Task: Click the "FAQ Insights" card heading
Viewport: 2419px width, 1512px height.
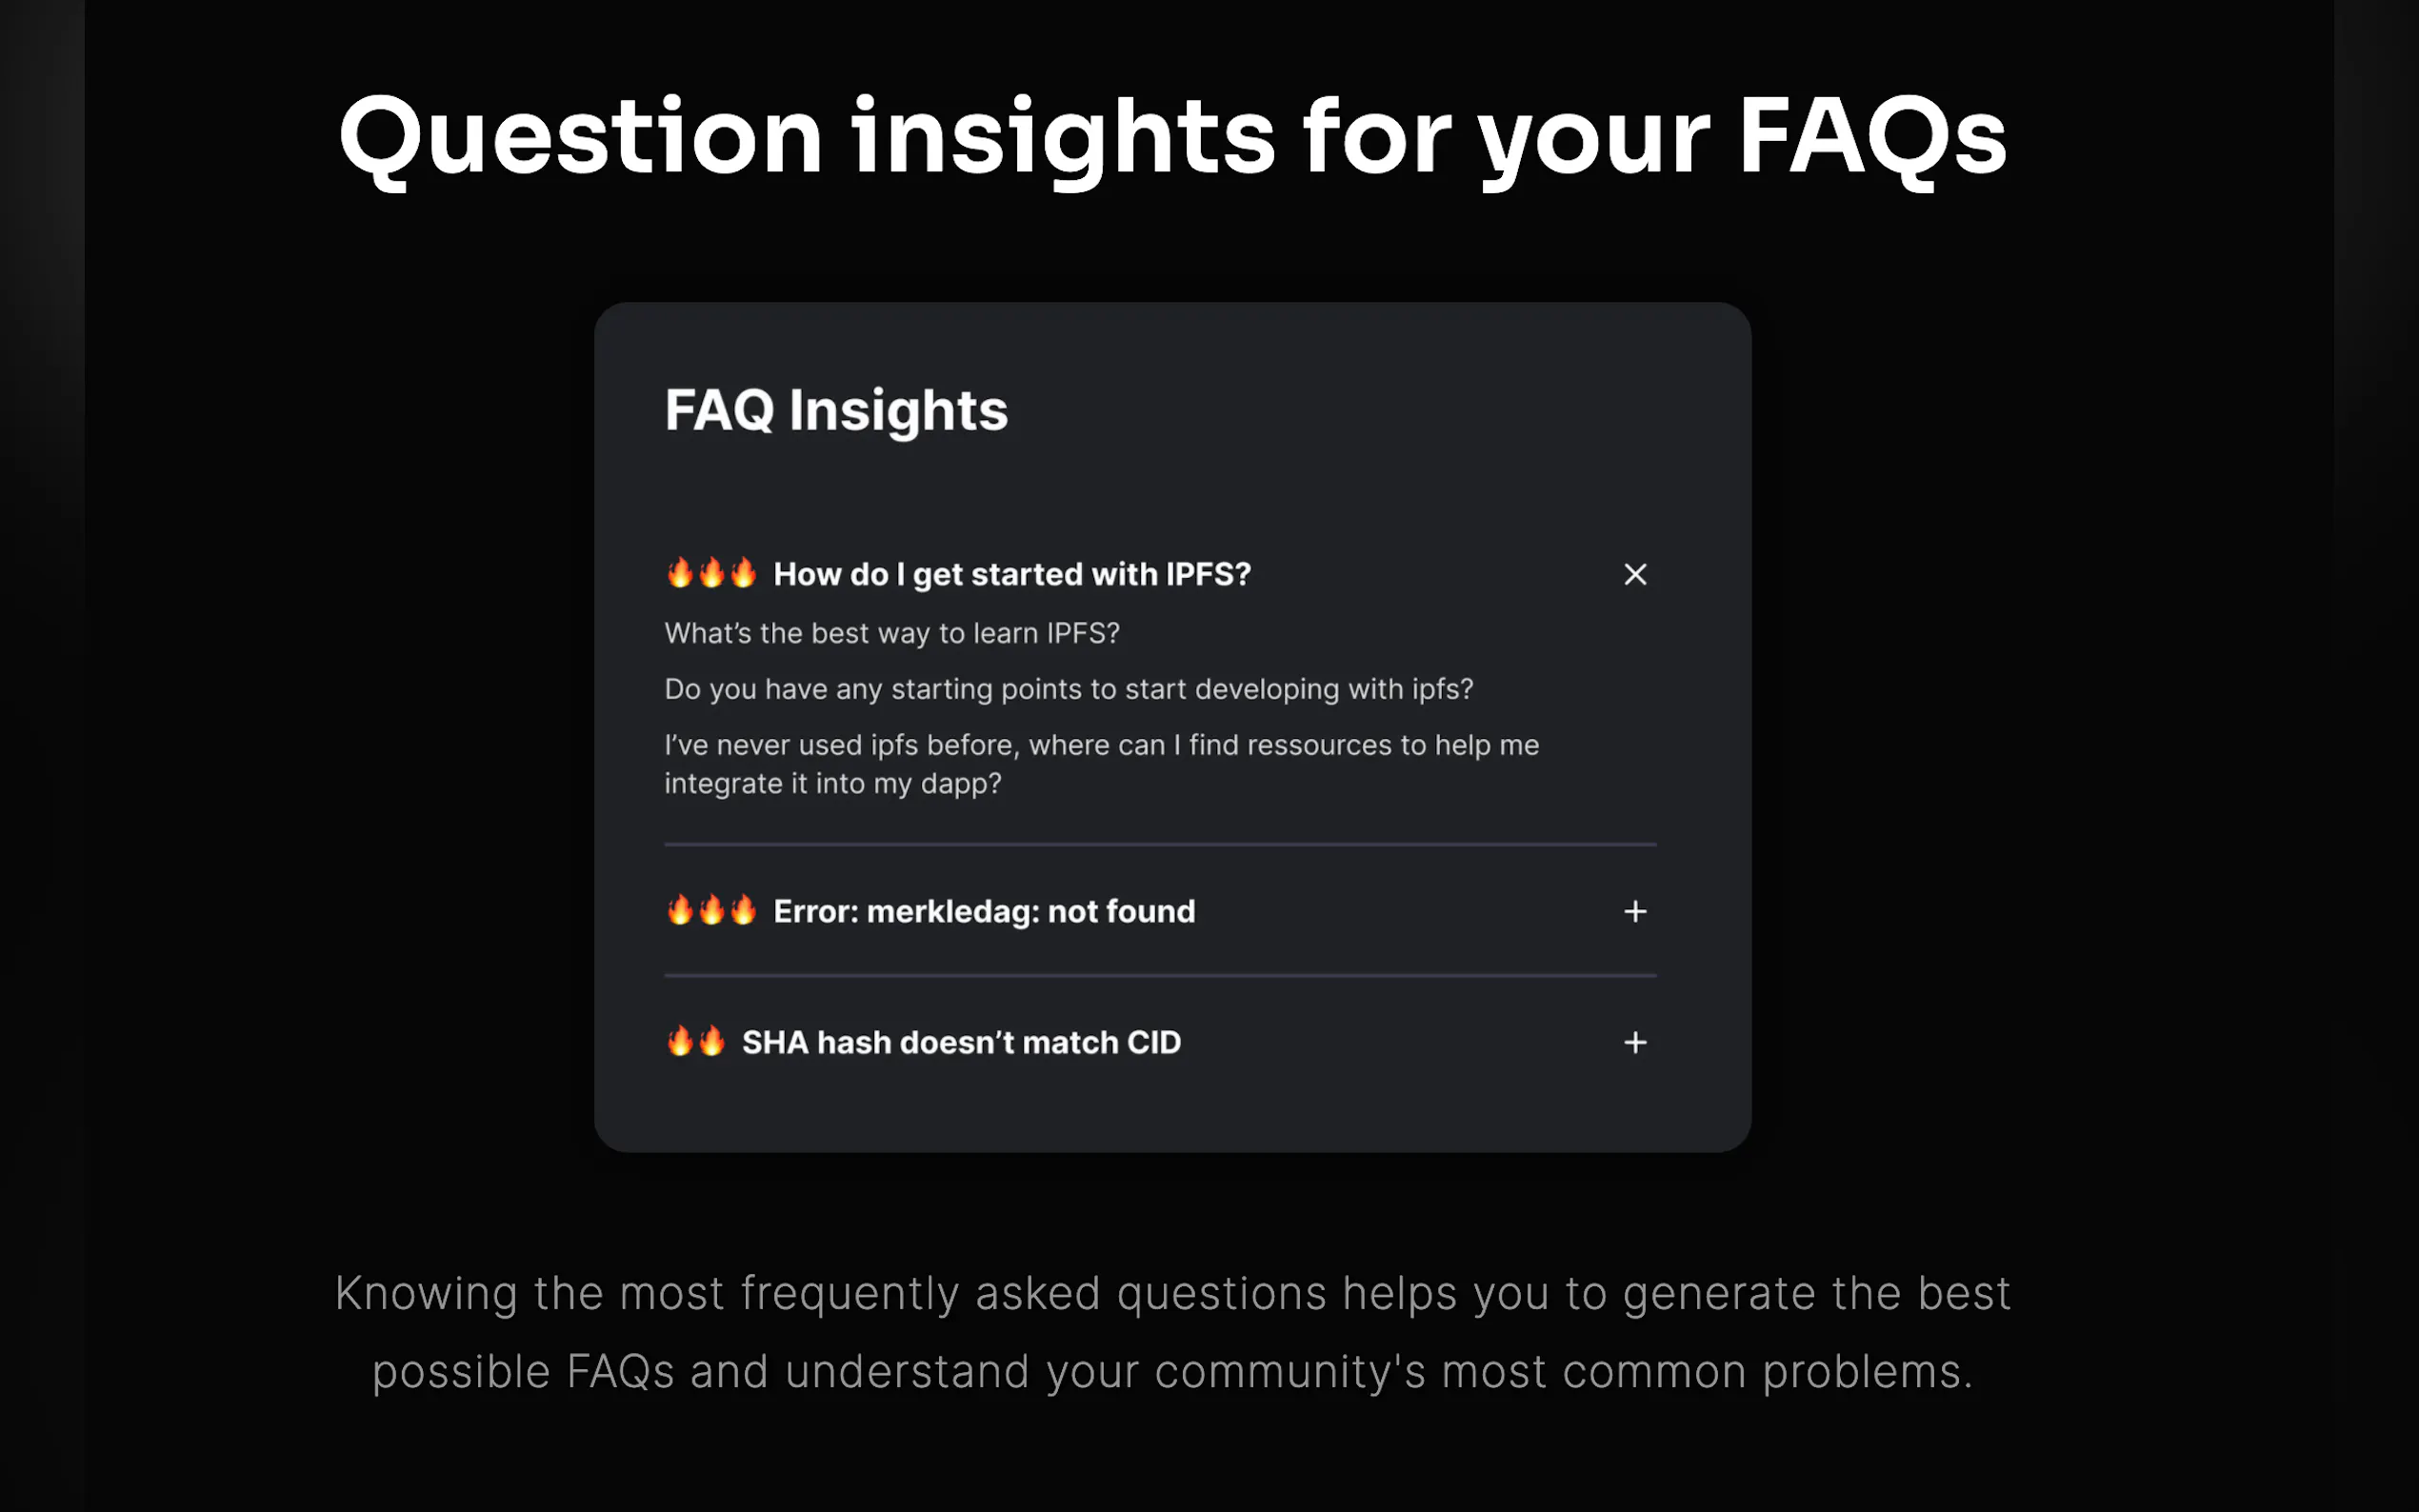Action: tap(836, 410)
